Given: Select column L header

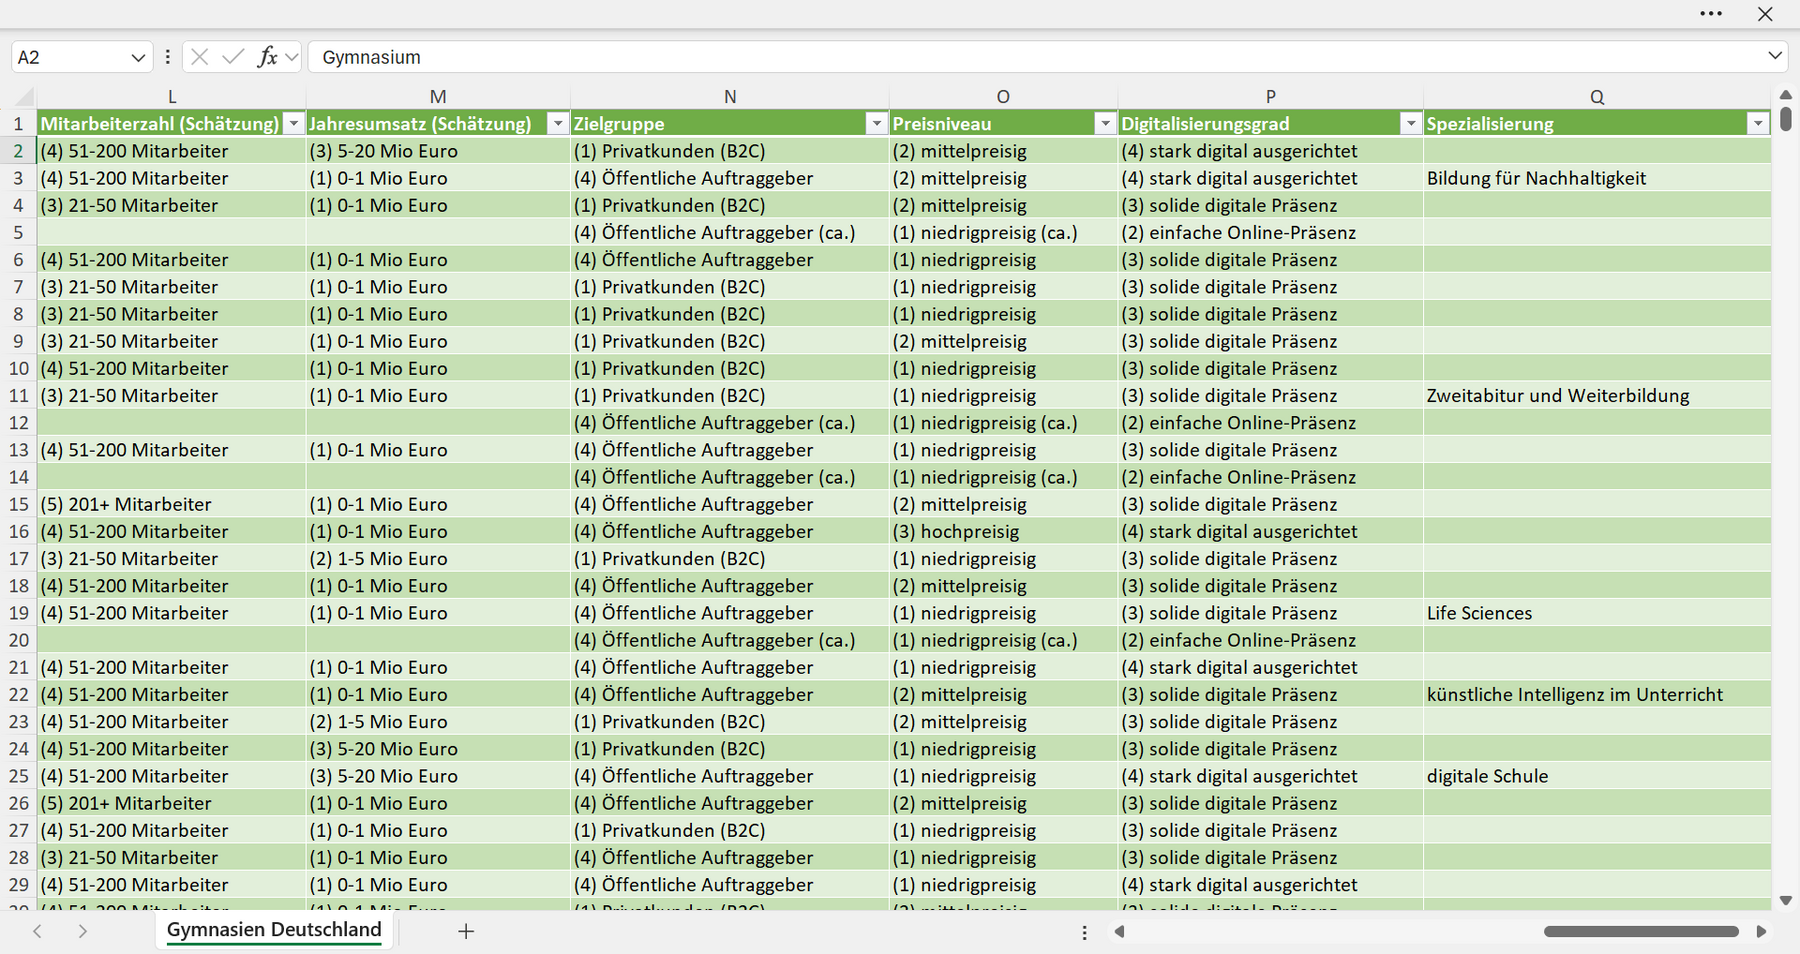Looking at the screenshot, I should 172,97.
